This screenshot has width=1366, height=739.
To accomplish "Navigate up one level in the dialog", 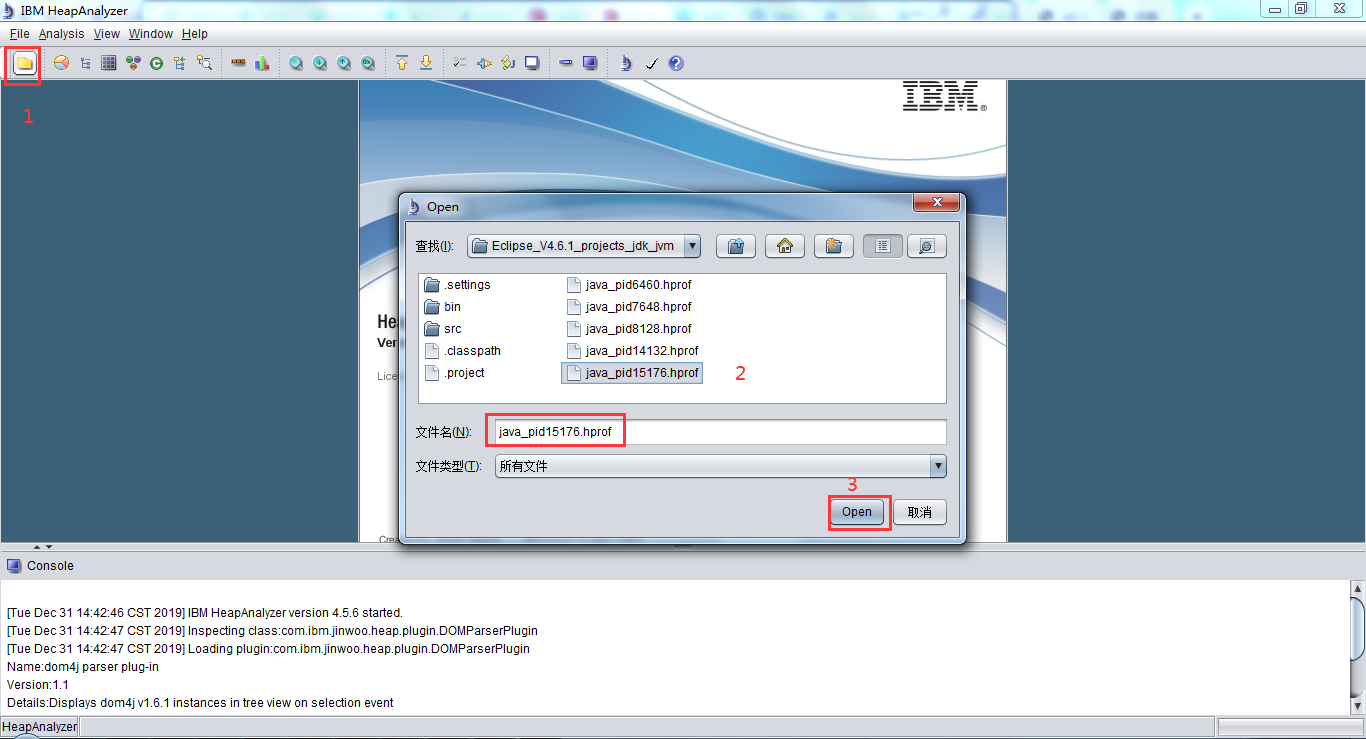I will 736,246.
